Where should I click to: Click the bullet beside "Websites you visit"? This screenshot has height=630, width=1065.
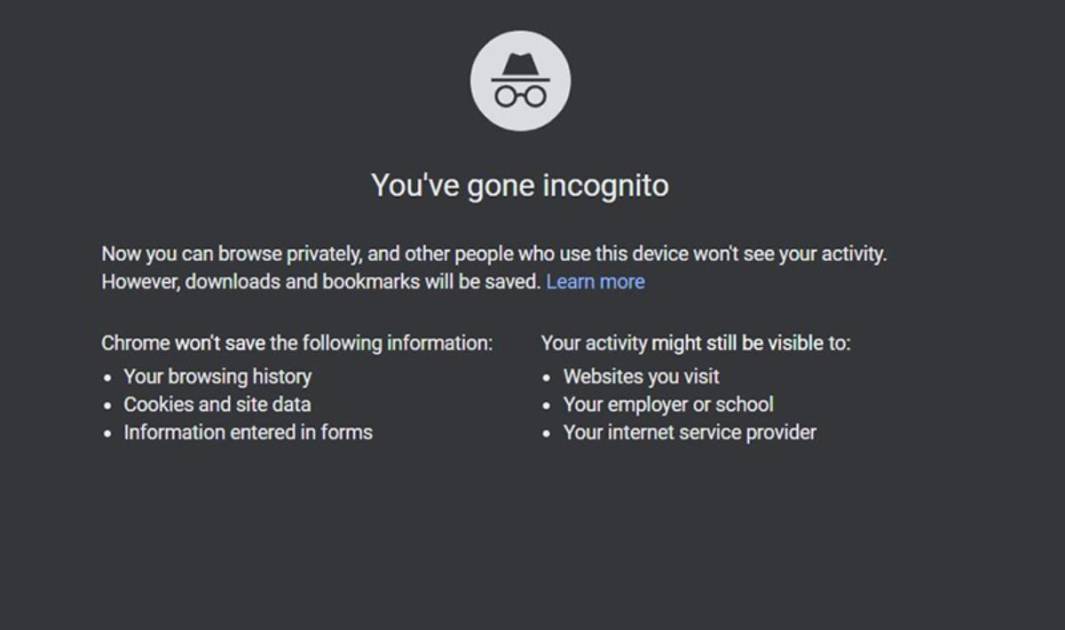click(x=547, y=378)
